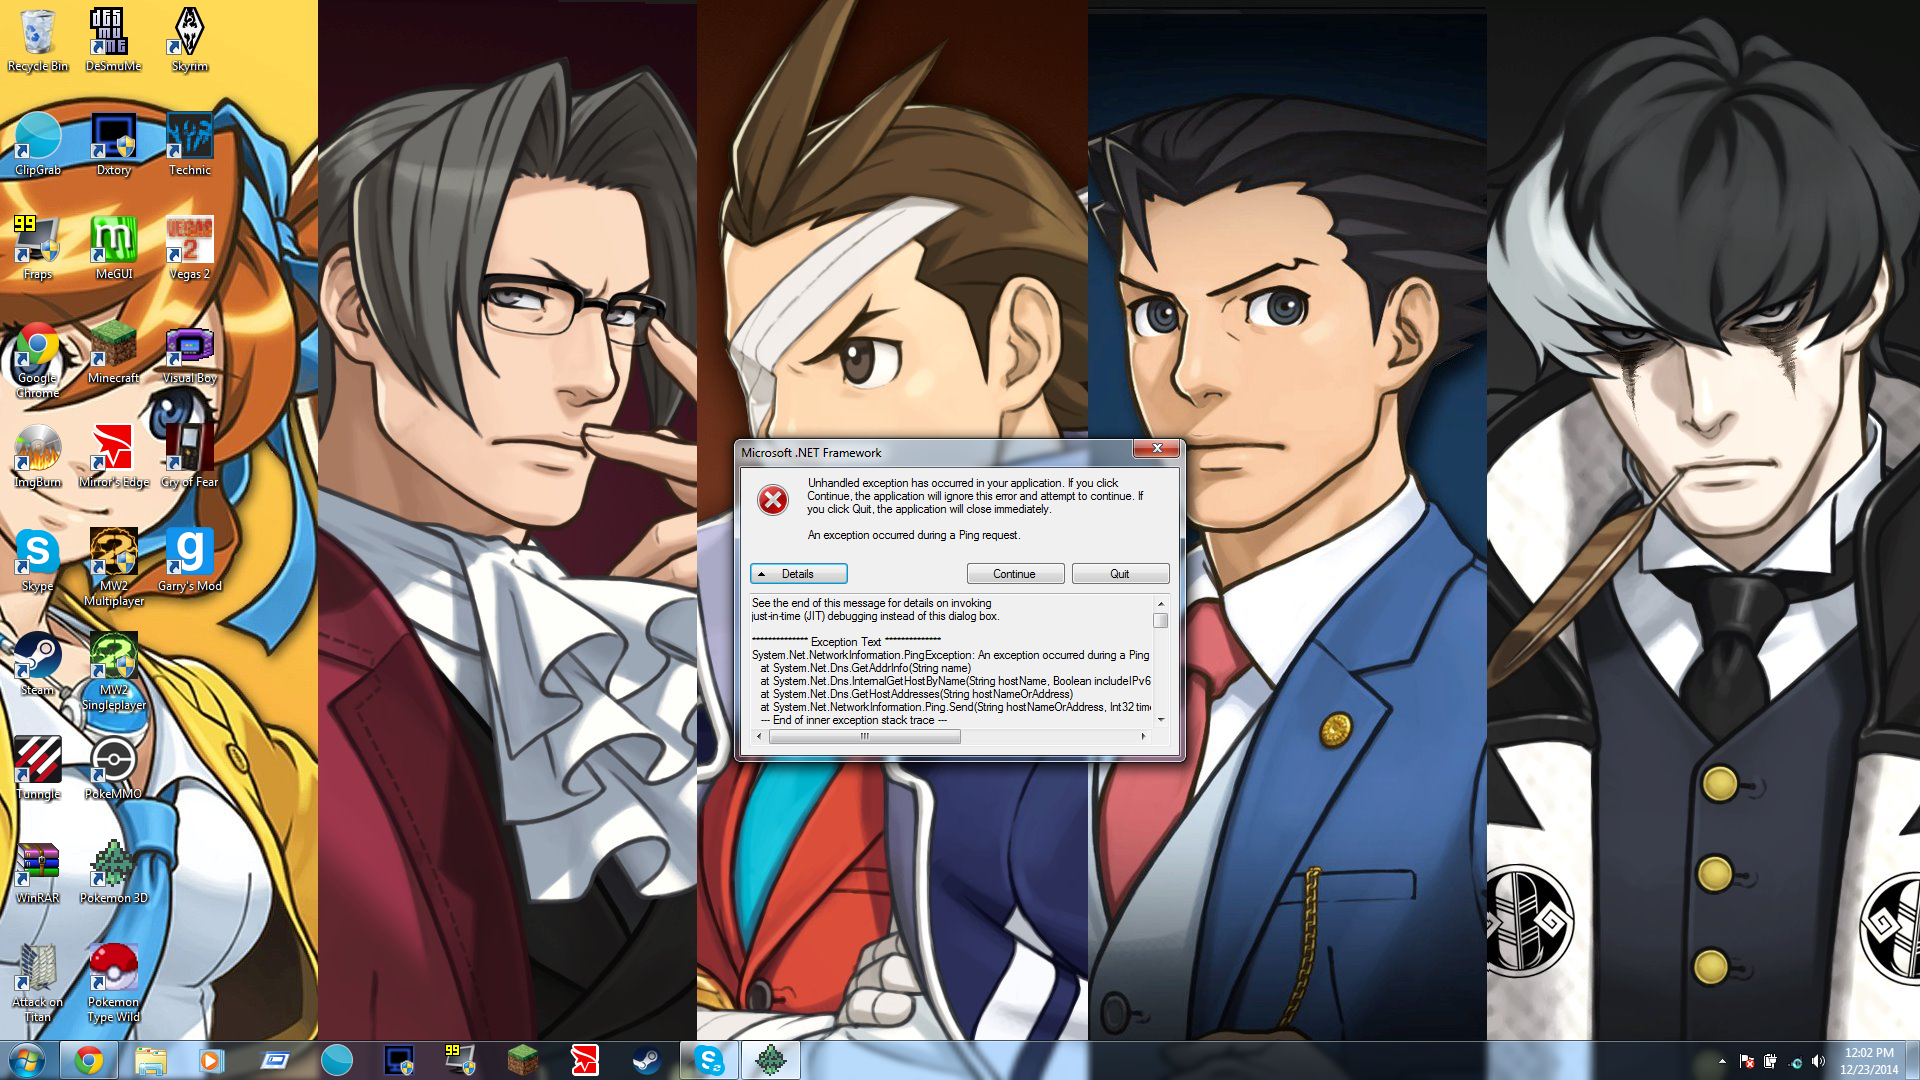1920x1080 pixels.
Task: Select the PokeMMO desktop shortcut
Action: tap(113, 768)
